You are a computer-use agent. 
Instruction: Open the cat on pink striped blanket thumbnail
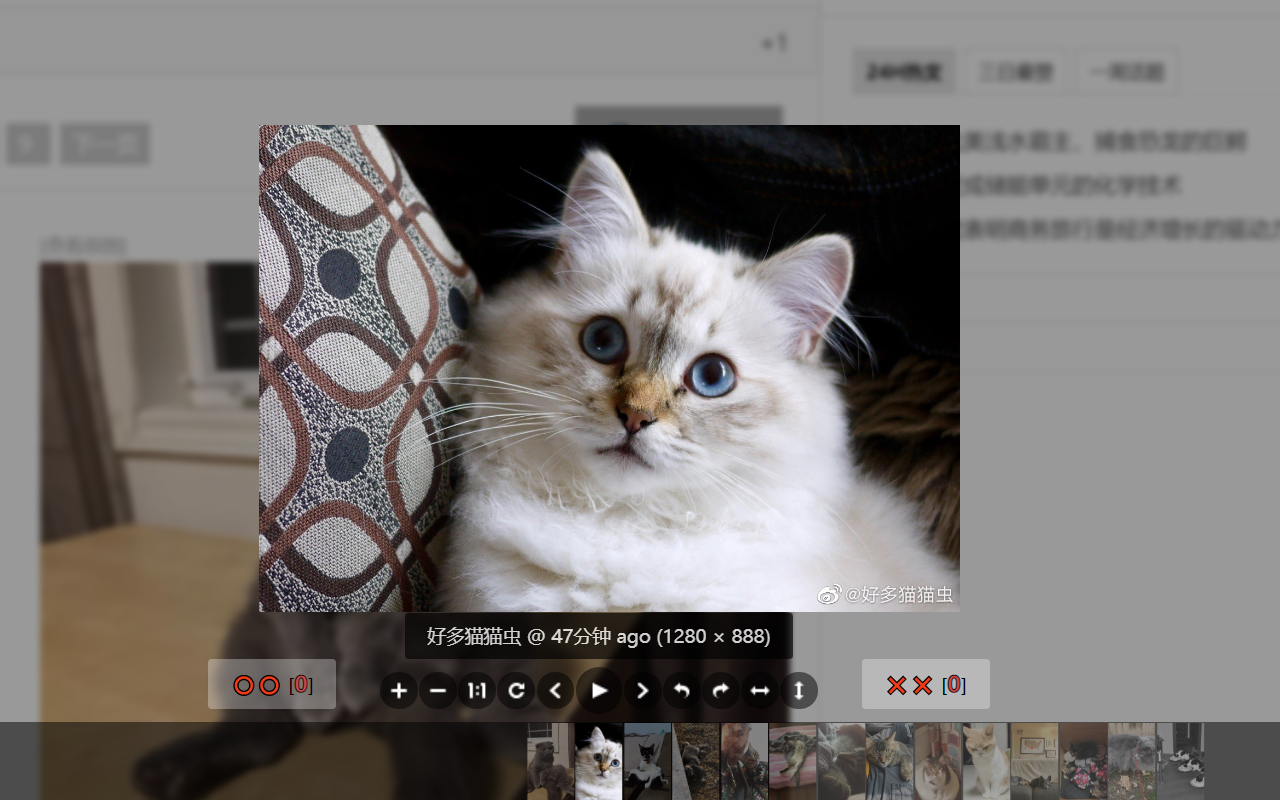click(x=793, y=761)
